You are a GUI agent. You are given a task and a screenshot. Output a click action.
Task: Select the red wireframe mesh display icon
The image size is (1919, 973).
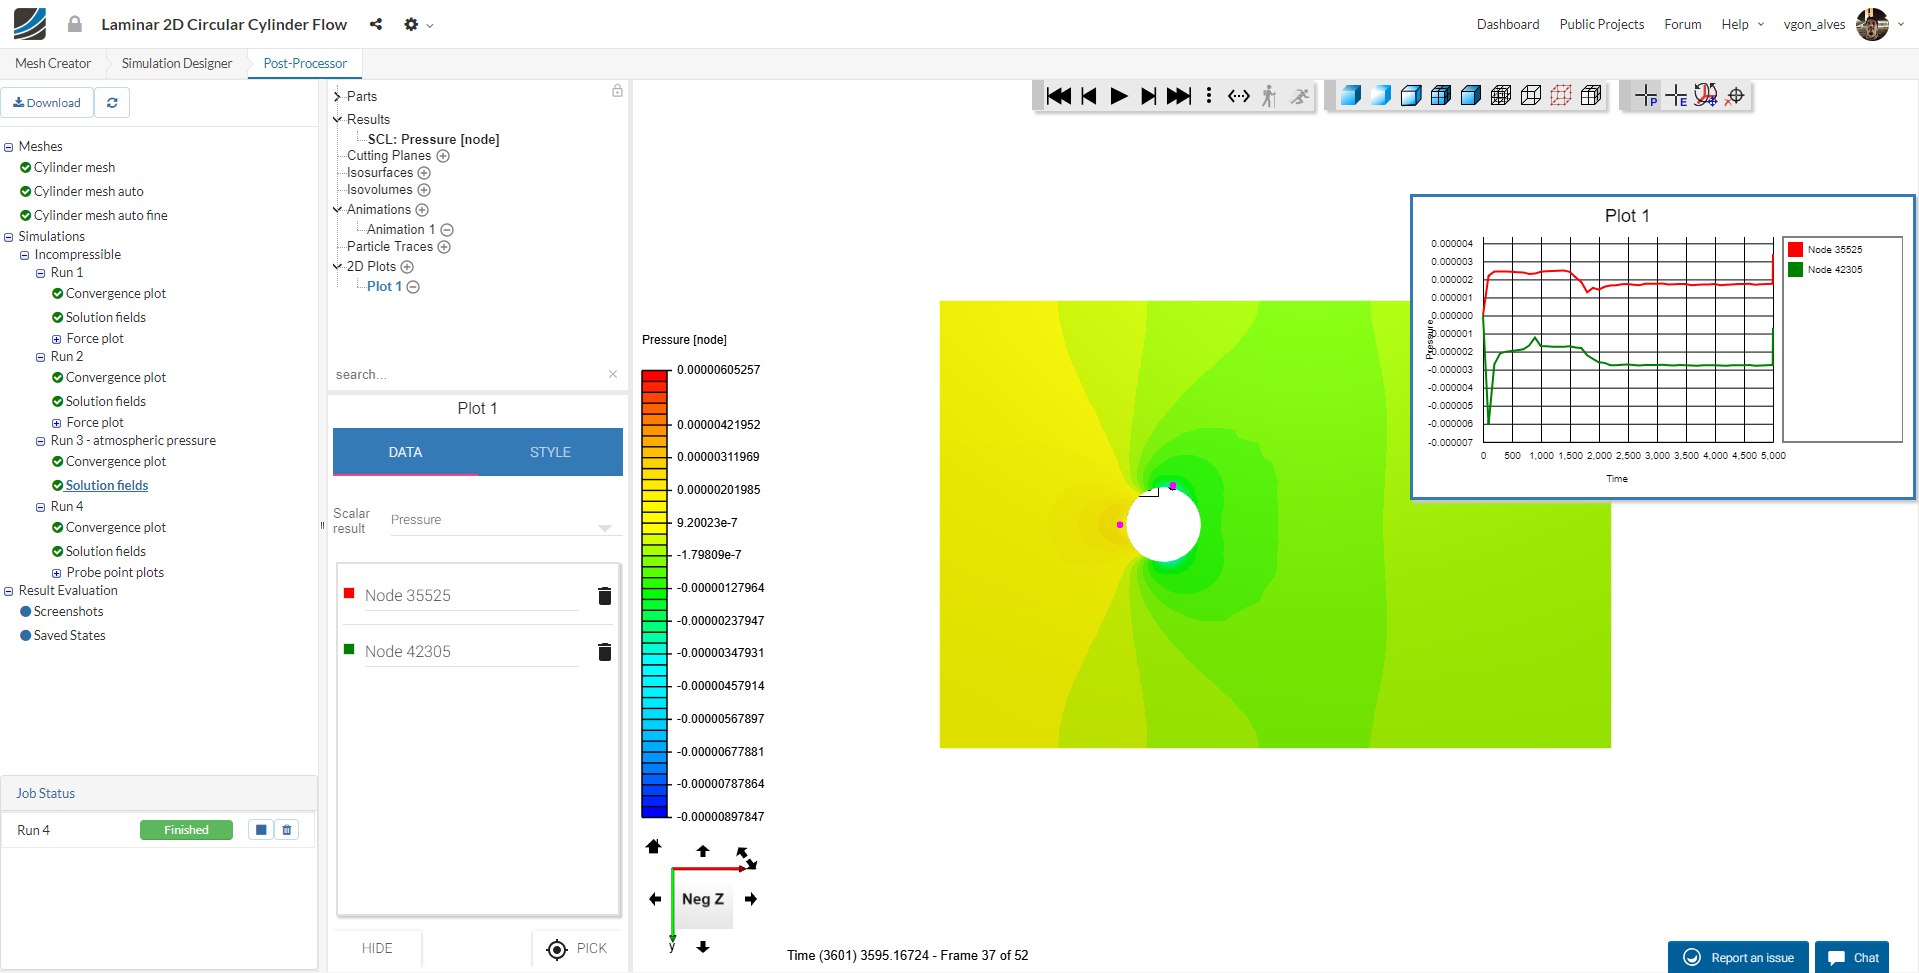(1561, 95)
